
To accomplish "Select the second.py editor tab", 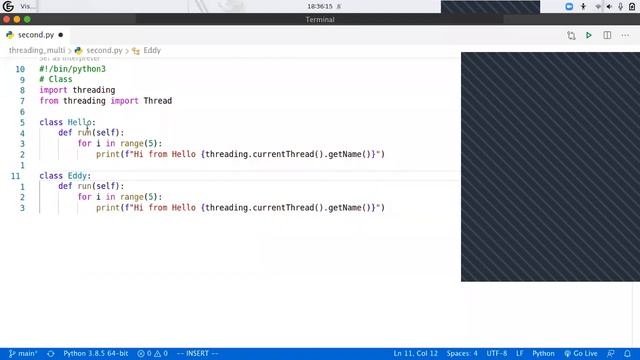I will pos(35,35).
